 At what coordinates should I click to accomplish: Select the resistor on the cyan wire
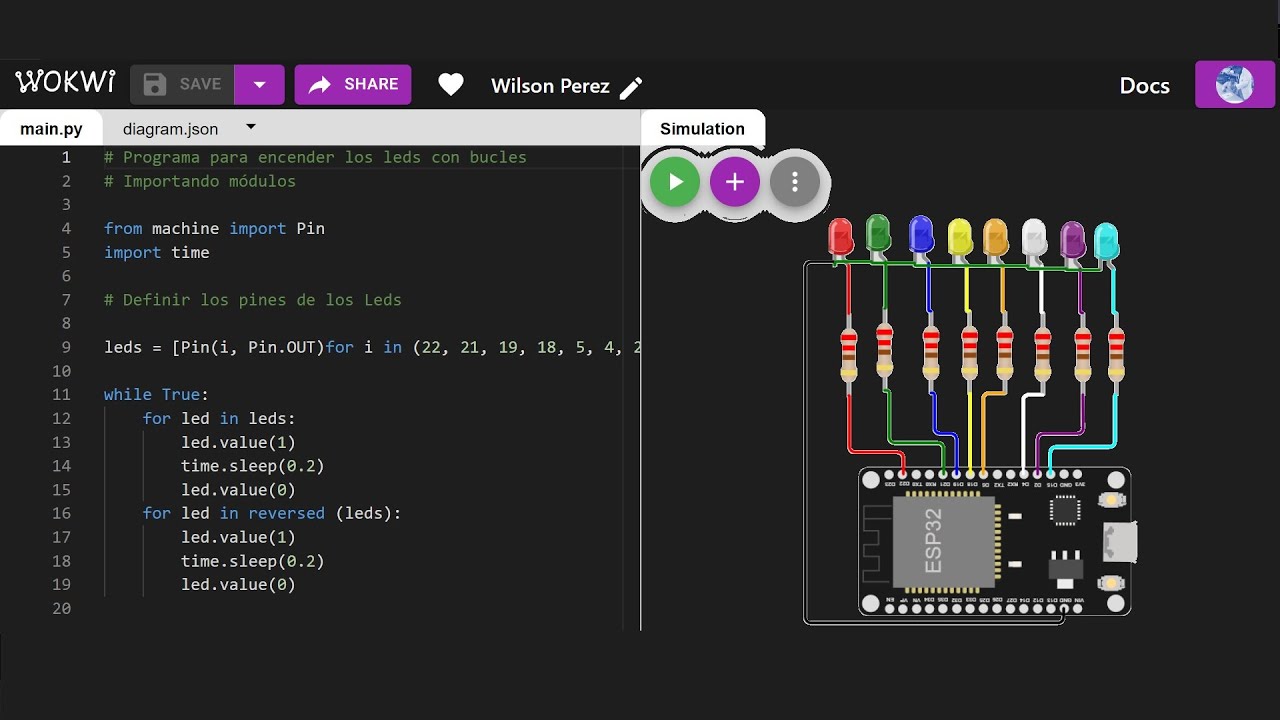point(1115,355)
